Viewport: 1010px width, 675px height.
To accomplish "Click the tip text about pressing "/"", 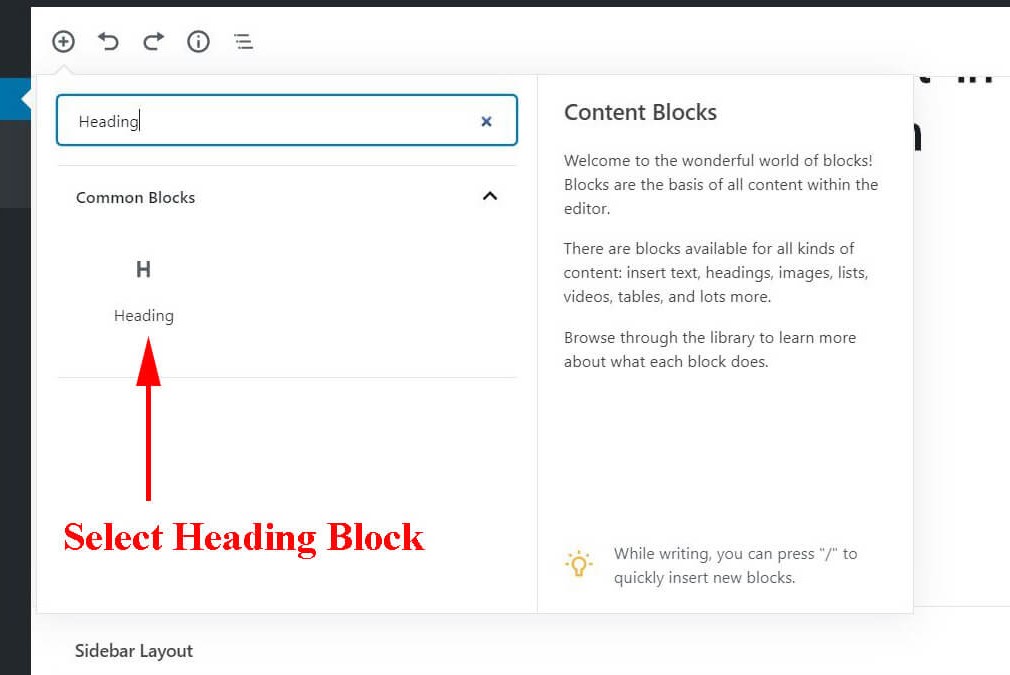I will click(x=736, y=566).
